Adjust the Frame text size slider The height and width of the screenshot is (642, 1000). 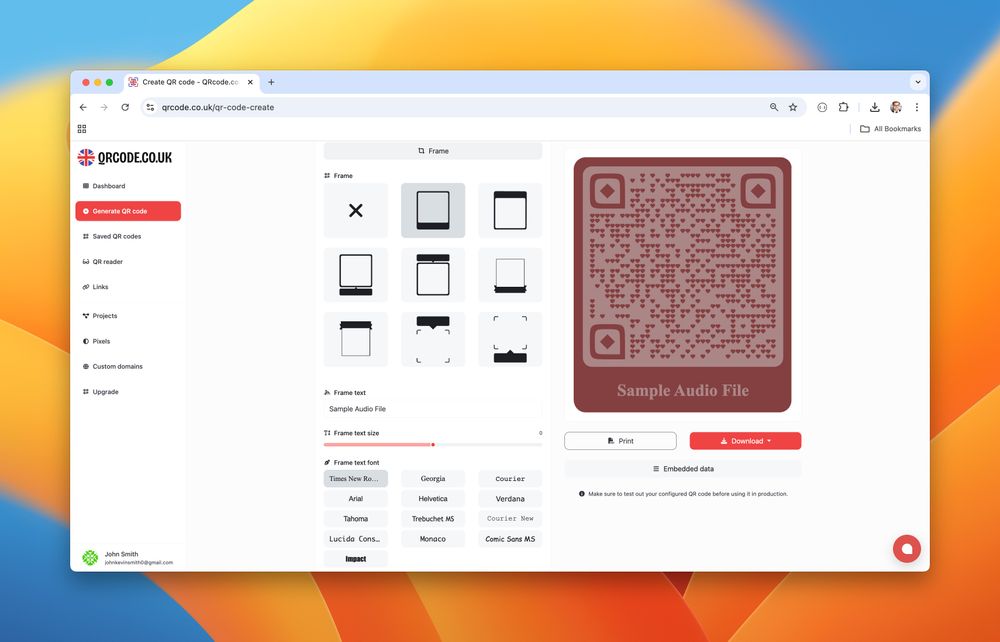432,444
